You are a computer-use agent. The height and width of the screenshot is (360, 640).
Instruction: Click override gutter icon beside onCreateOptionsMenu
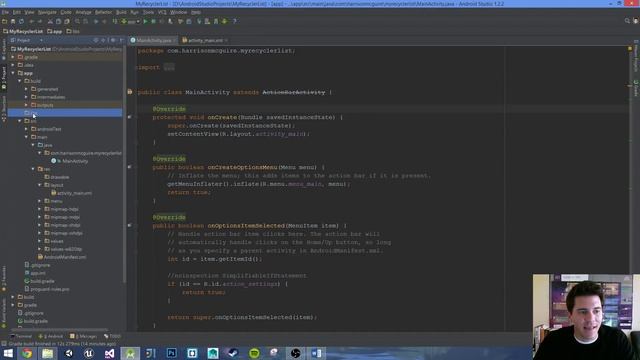click(x=130, y=167)
